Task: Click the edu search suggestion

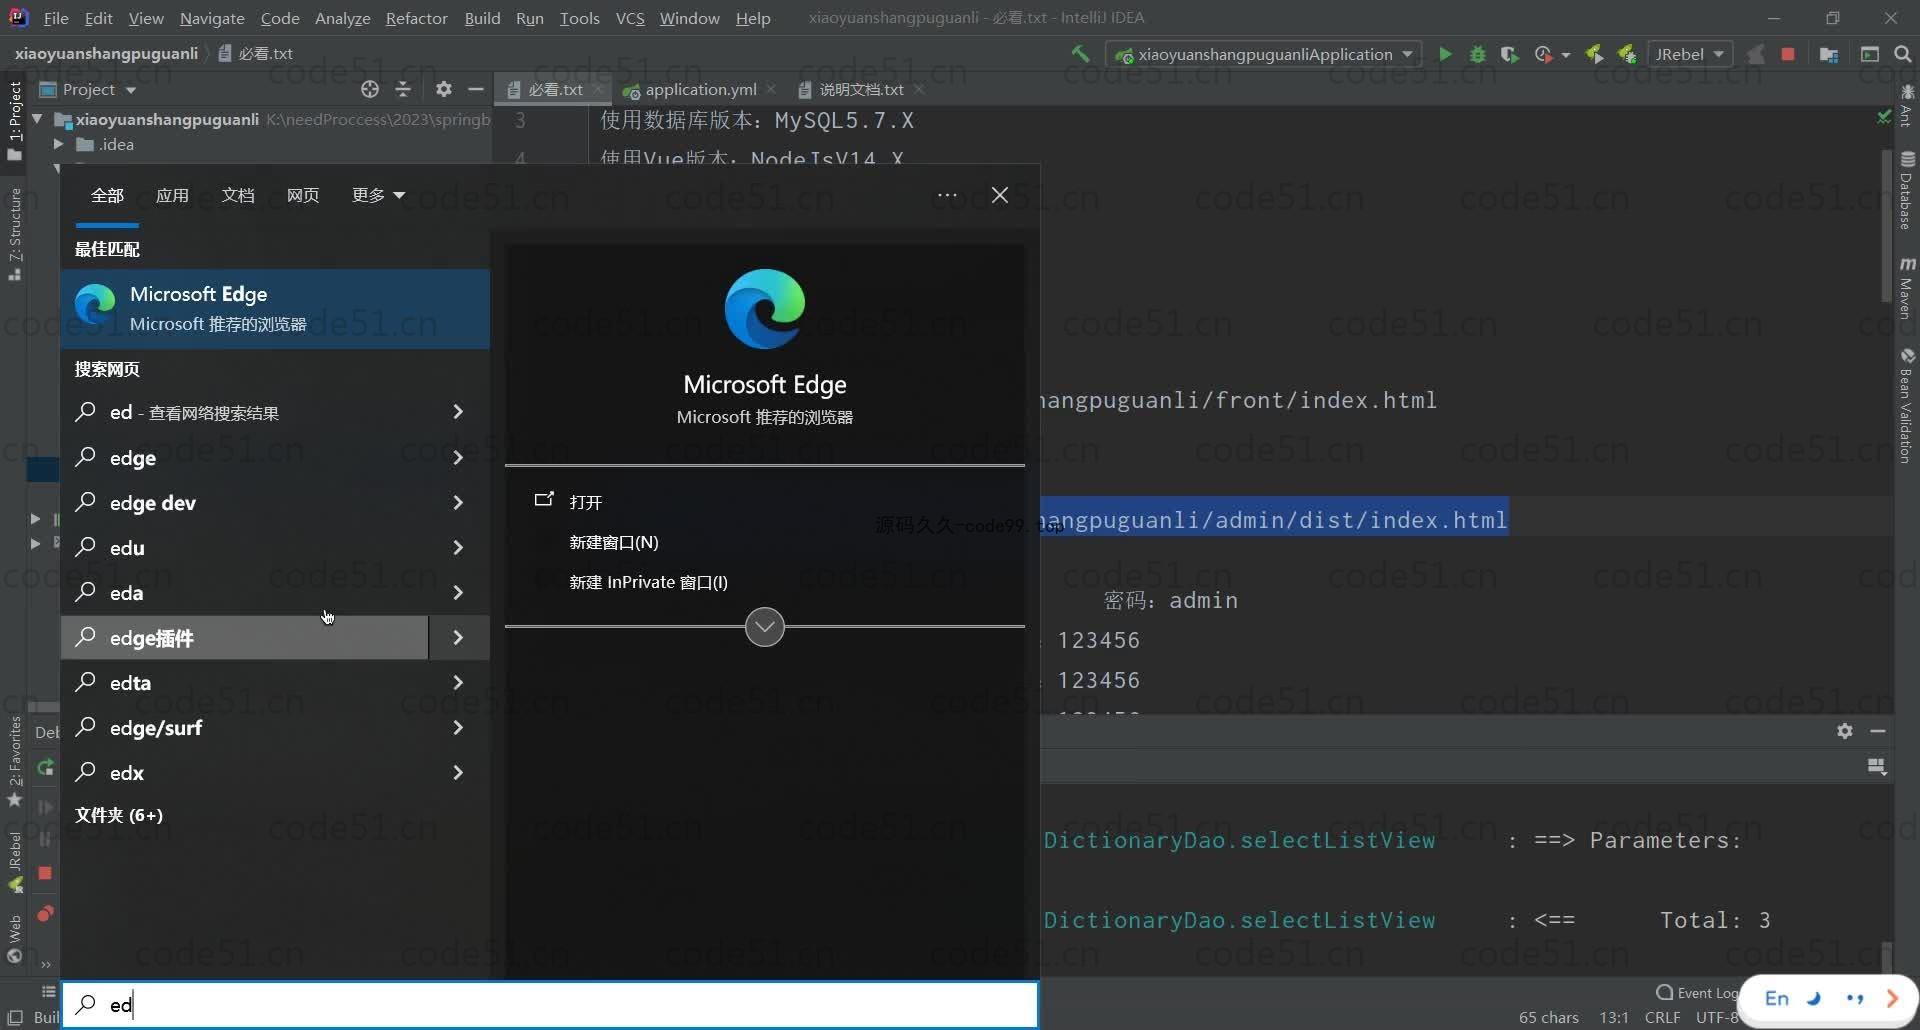Action: coord(245,547)
